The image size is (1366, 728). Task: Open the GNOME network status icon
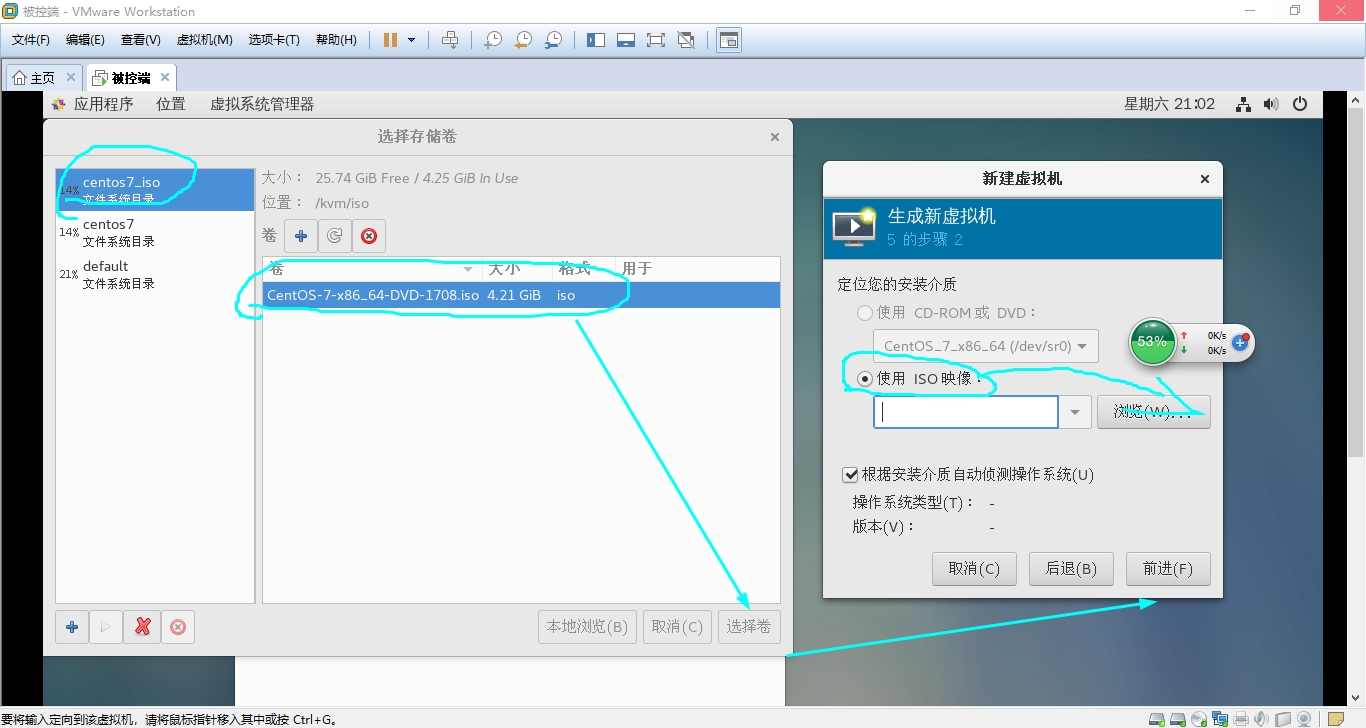[x=1243, y=104]
